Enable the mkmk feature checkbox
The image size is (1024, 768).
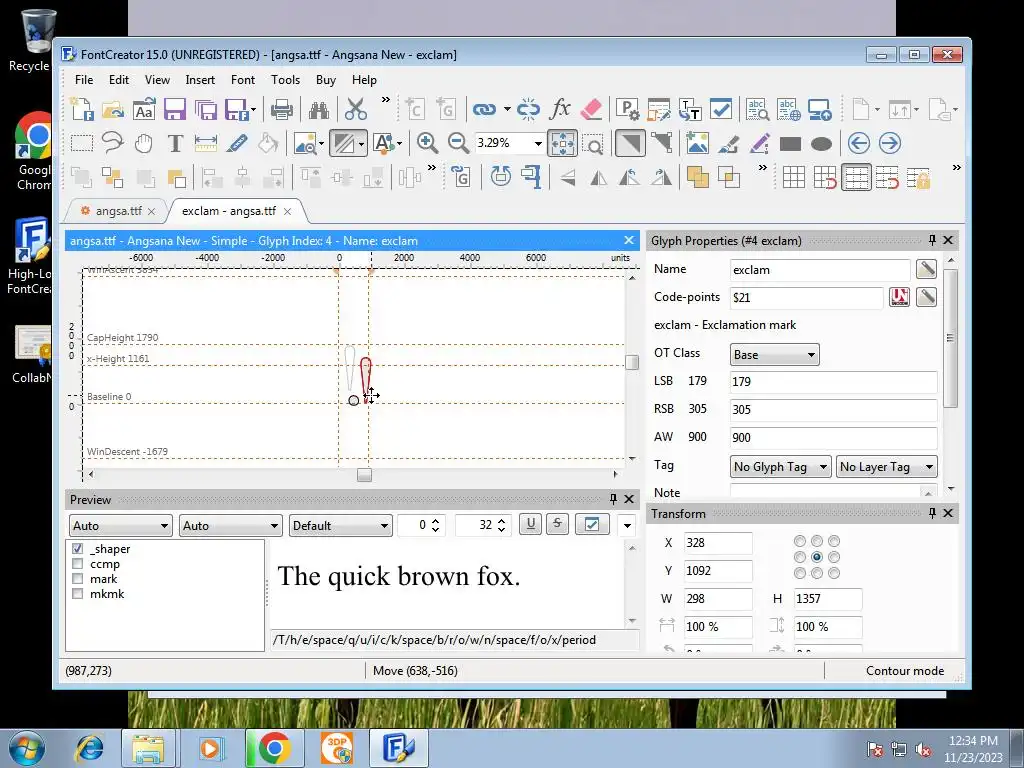click(78, 594)
